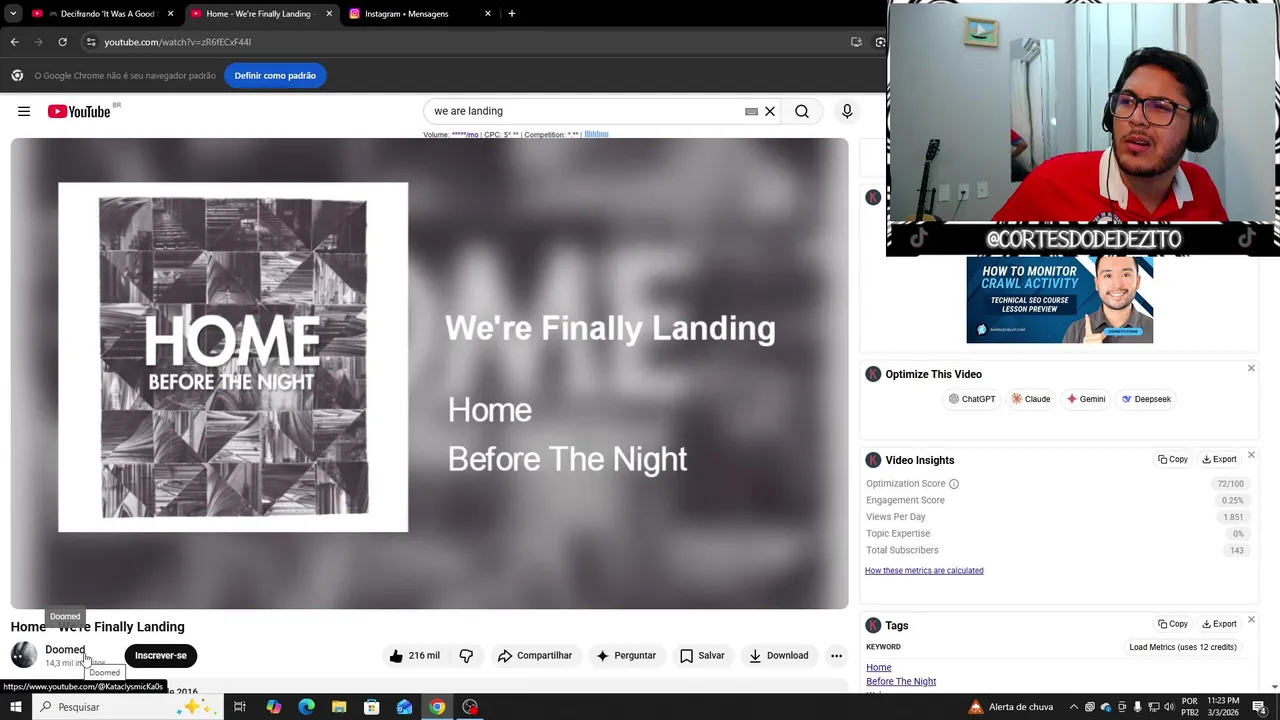Download the video with Download button
Image resolution: width=1280 pixels, height=720 pixels.
(779, 656)
